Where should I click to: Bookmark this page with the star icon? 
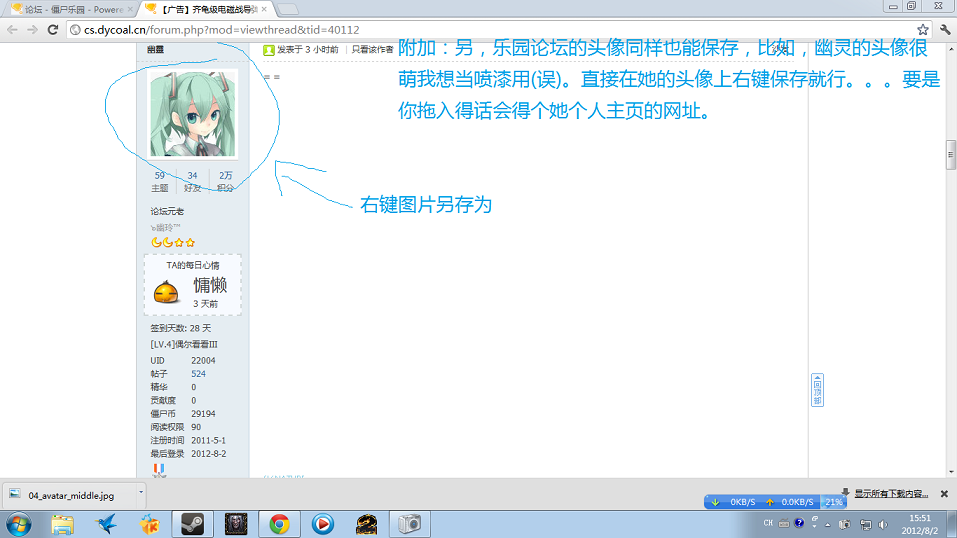click(x=922, y=30)
